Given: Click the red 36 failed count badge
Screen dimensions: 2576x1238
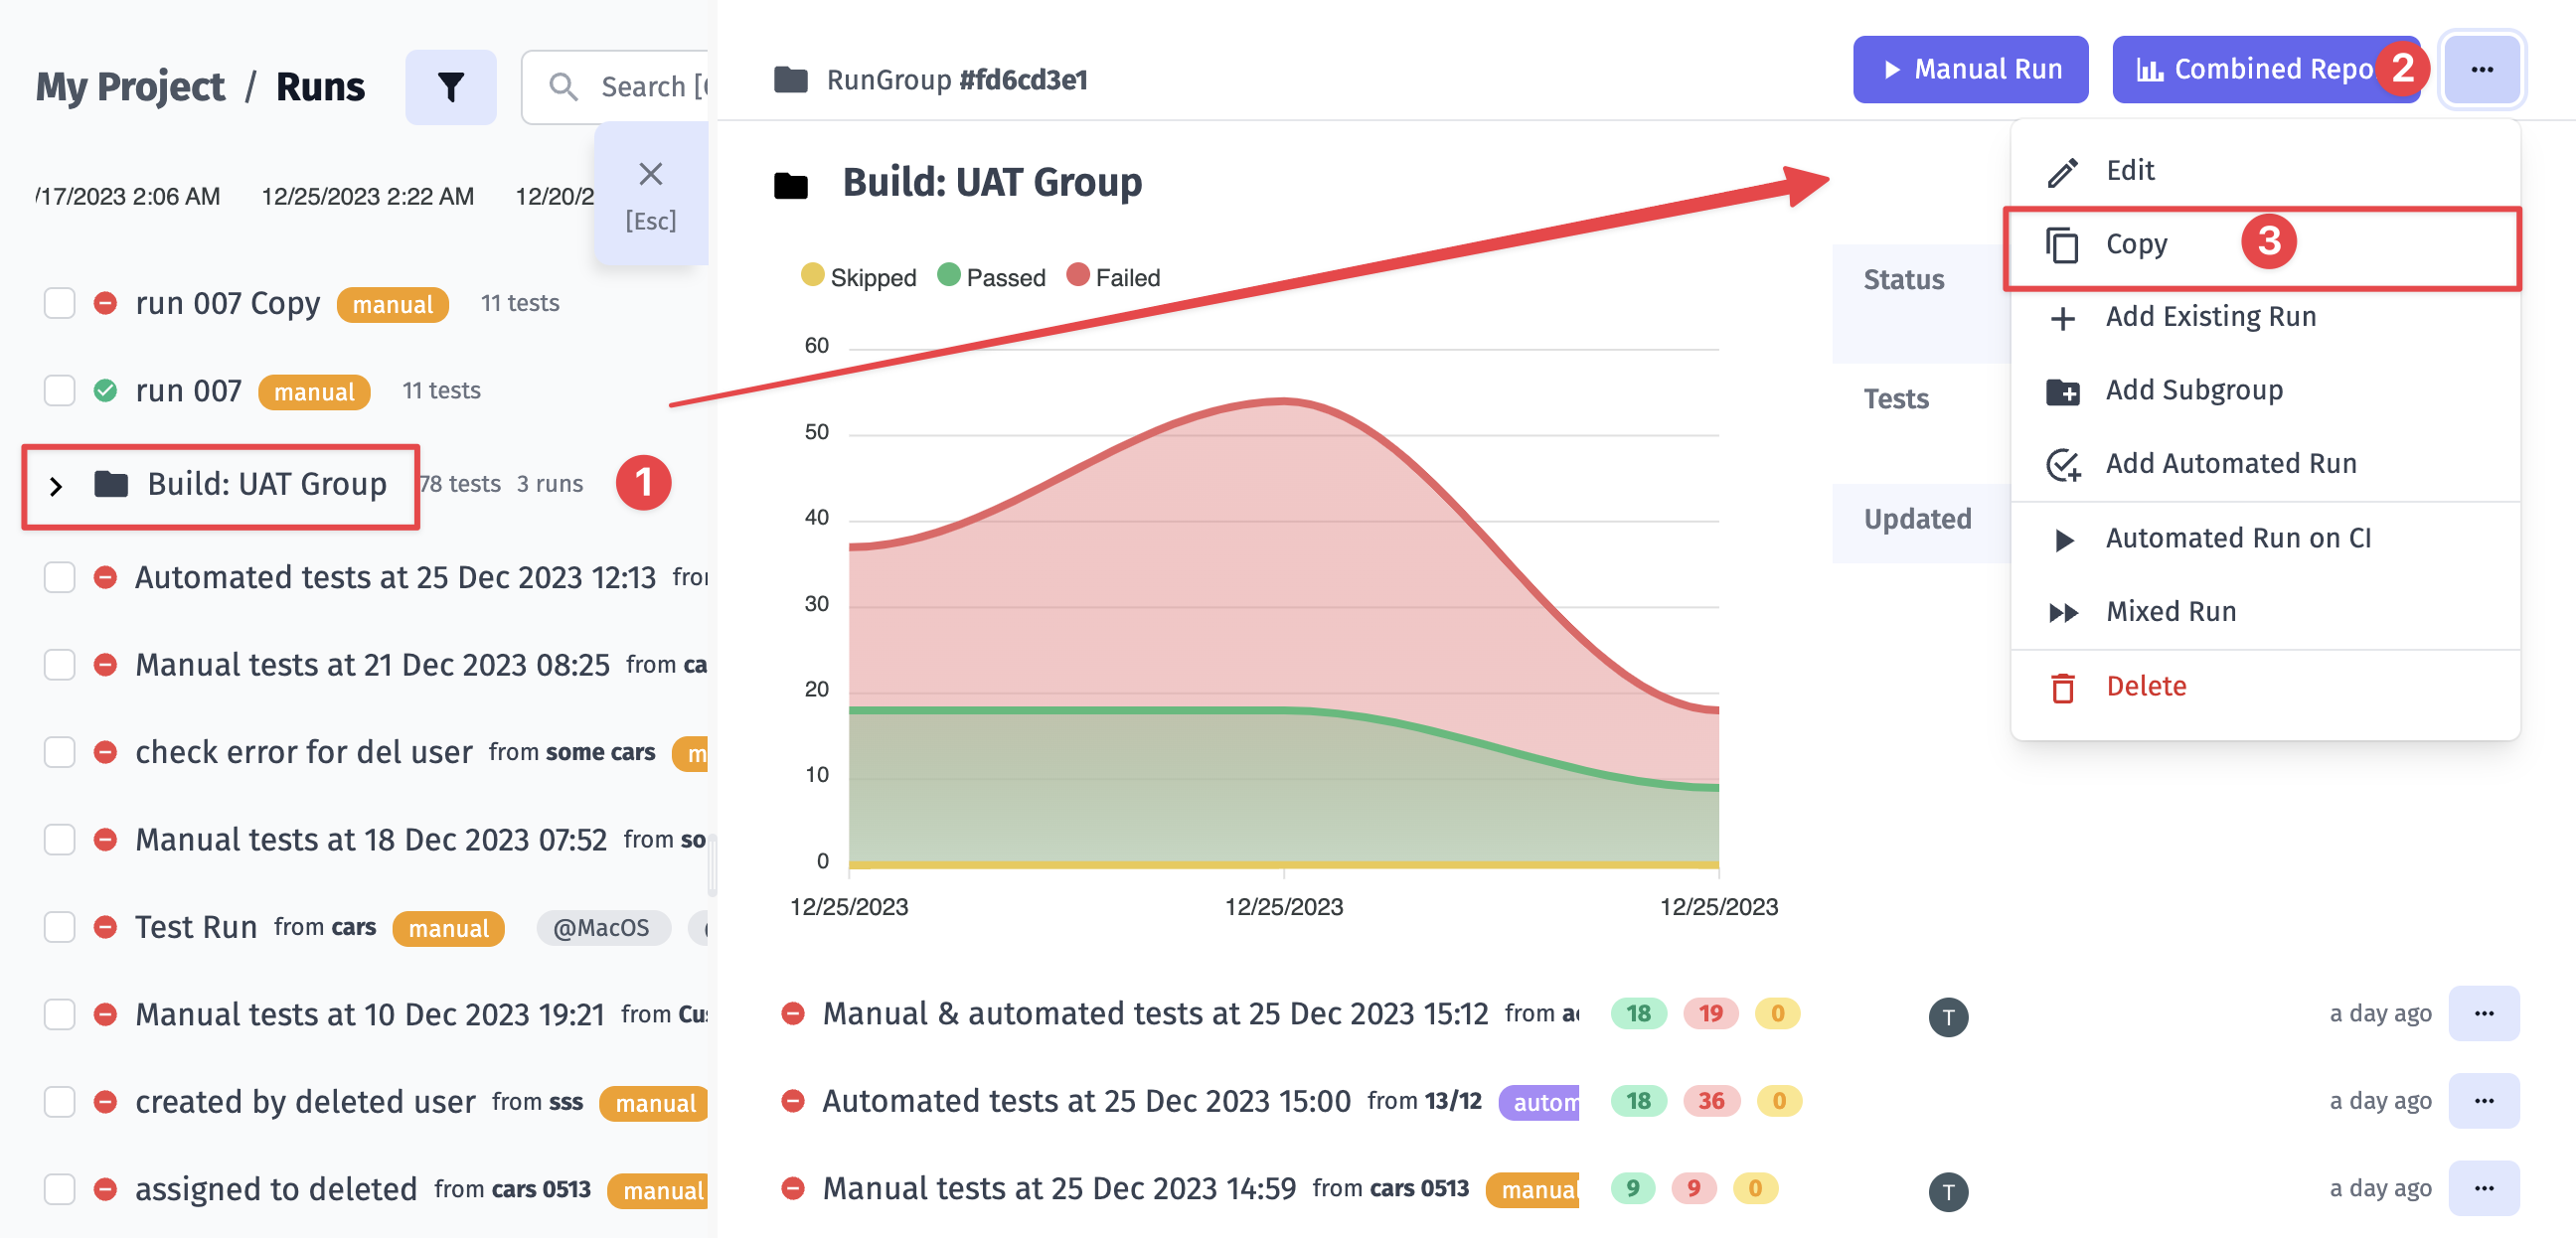Looking at the screenshot, I should pyautogui.click(x=1710, y=1101).
